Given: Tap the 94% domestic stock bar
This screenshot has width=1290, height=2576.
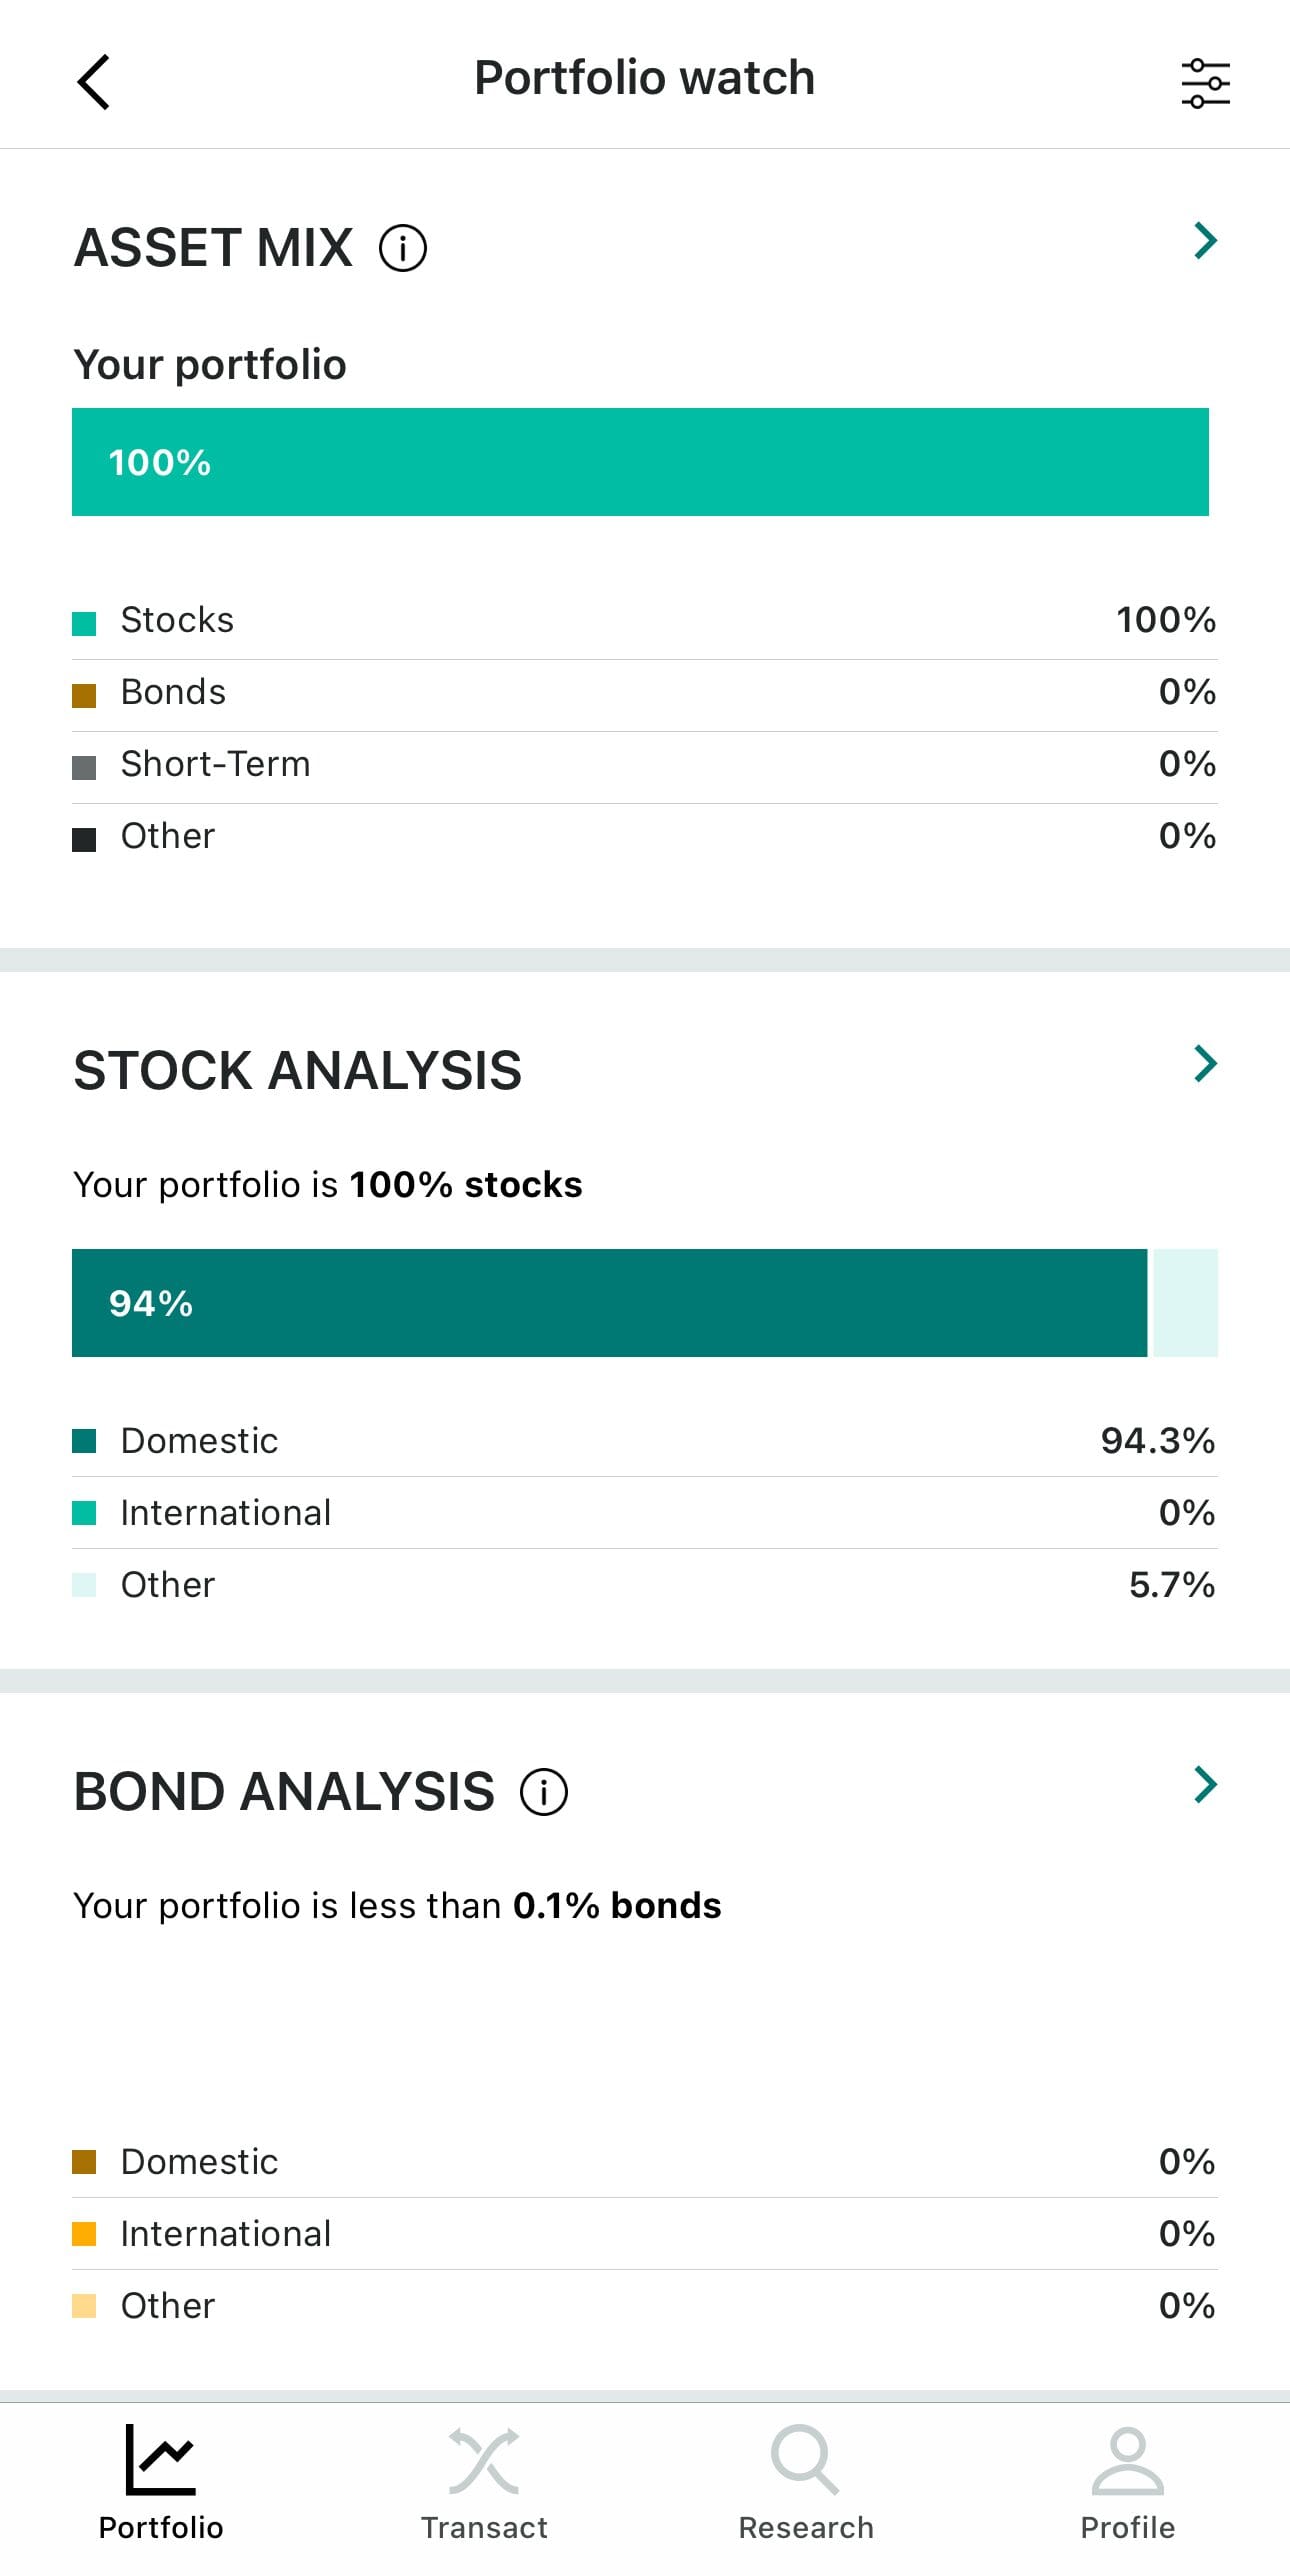Looking at the screenshot, I should coord(609,1303).
